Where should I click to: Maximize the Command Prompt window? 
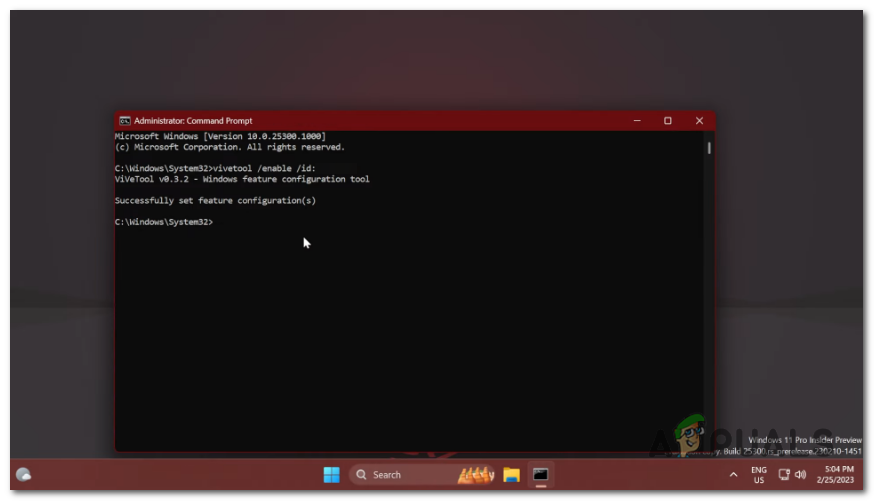[667, 120]
